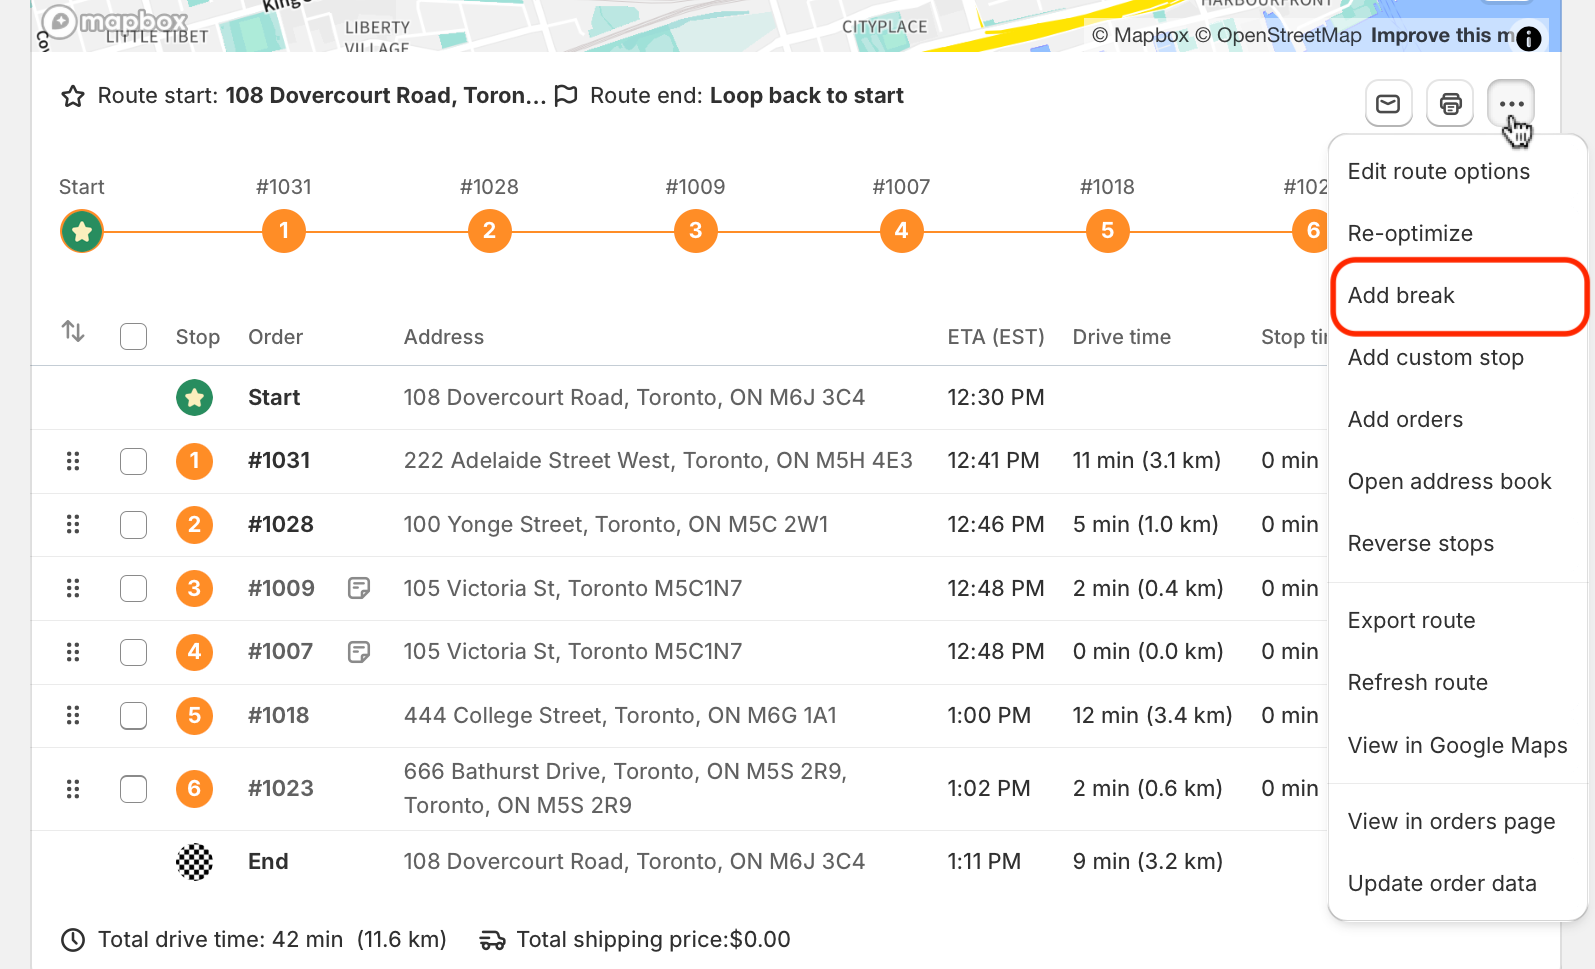The image size is (1595, 969).
Task: Check the box for order #1023
Action: click(x=133, y=789)
